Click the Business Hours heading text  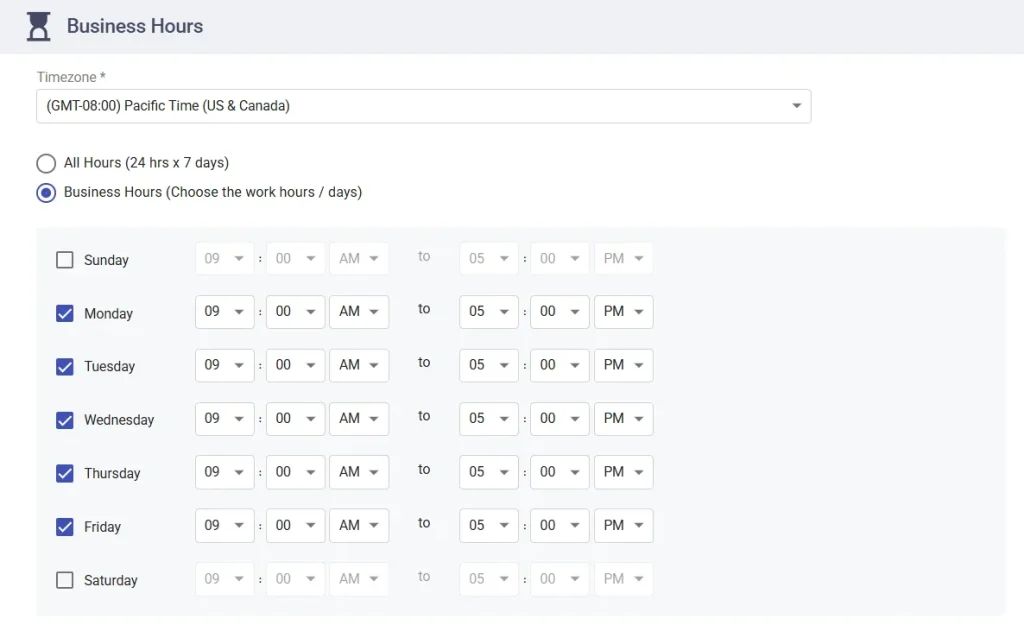135,26
